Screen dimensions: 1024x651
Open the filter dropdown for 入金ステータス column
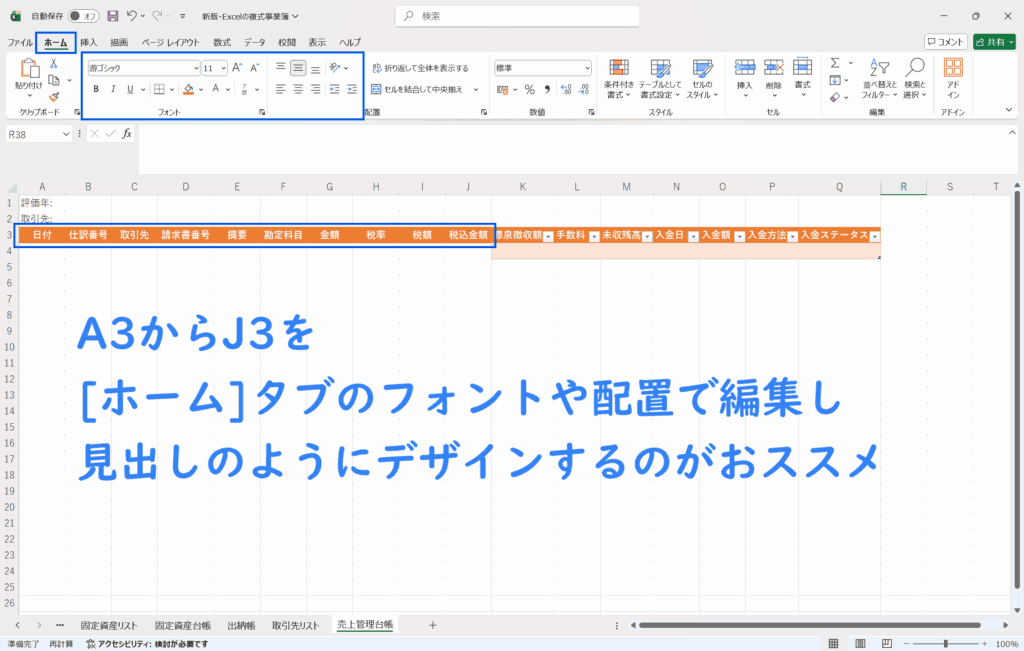(874, 236)
